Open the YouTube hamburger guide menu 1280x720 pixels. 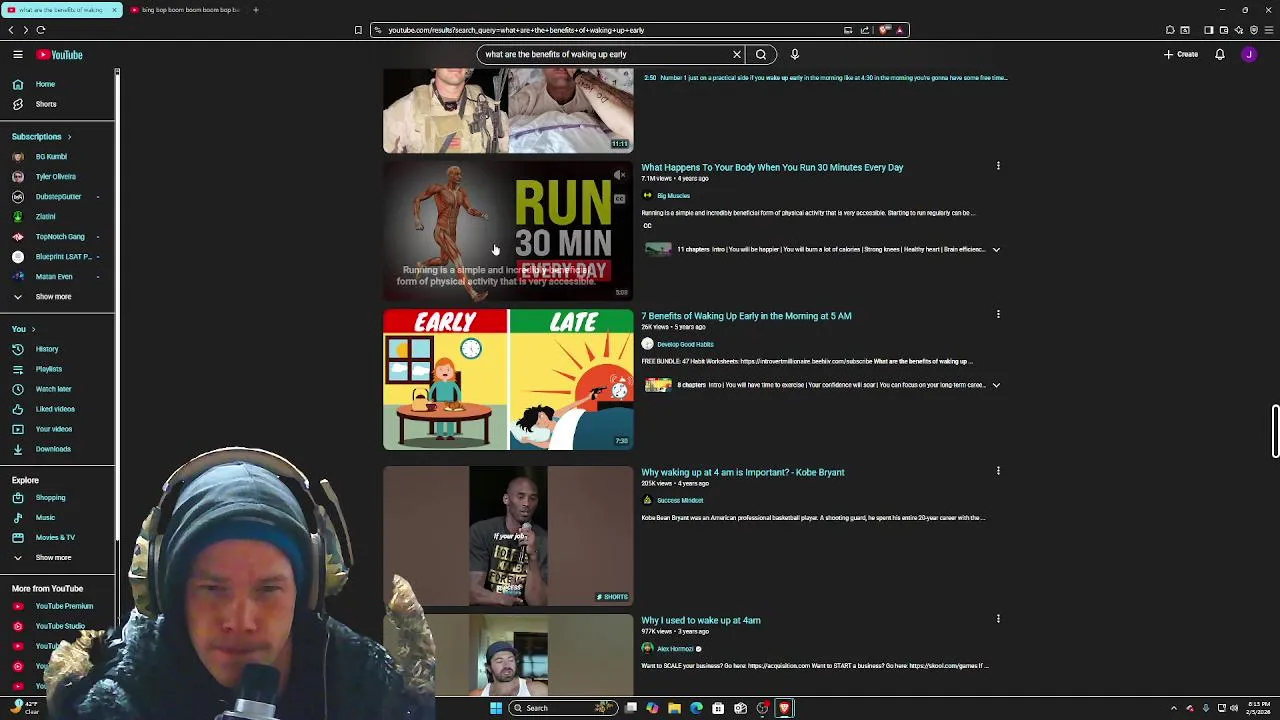pyautogui.click(x=18, y=55)
